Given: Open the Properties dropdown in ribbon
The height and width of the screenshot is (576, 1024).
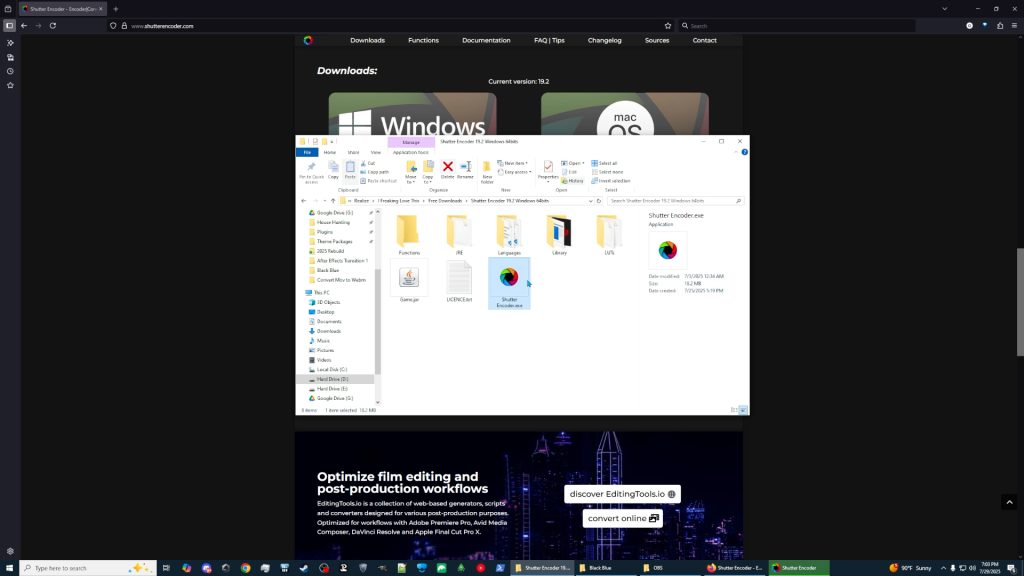Looking at the screenshot, I should (548, 172).
